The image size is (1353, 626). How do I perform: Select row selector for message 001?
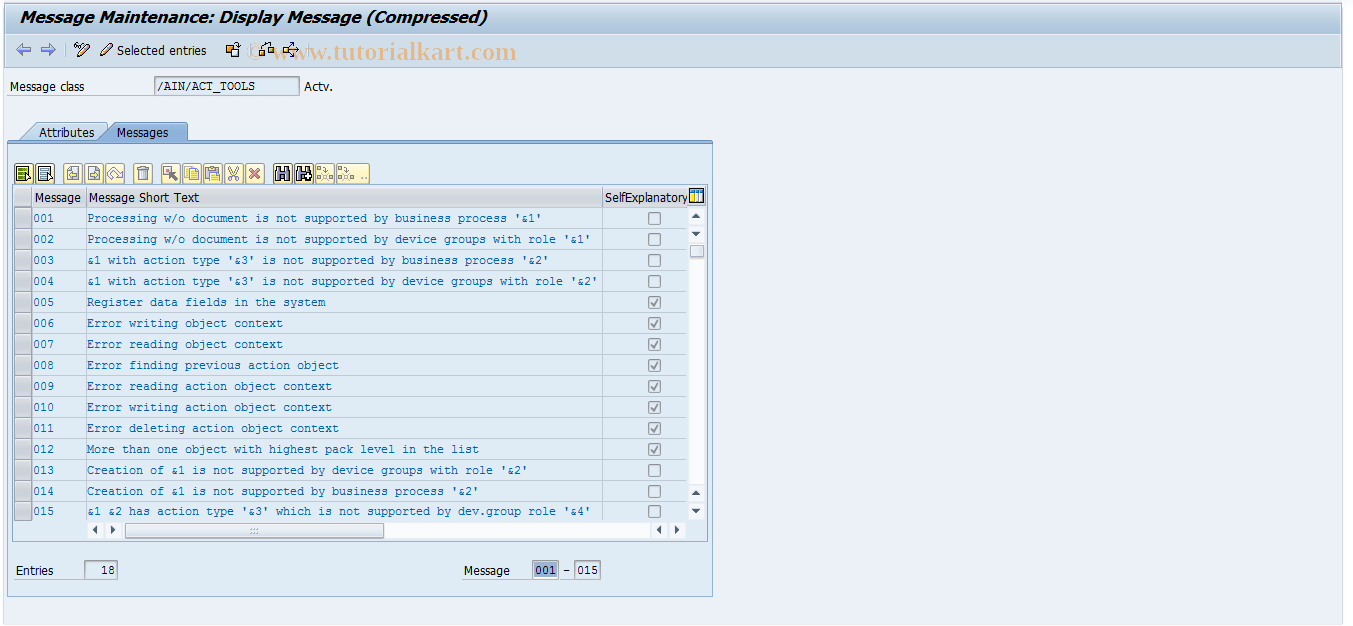(23, 218)
